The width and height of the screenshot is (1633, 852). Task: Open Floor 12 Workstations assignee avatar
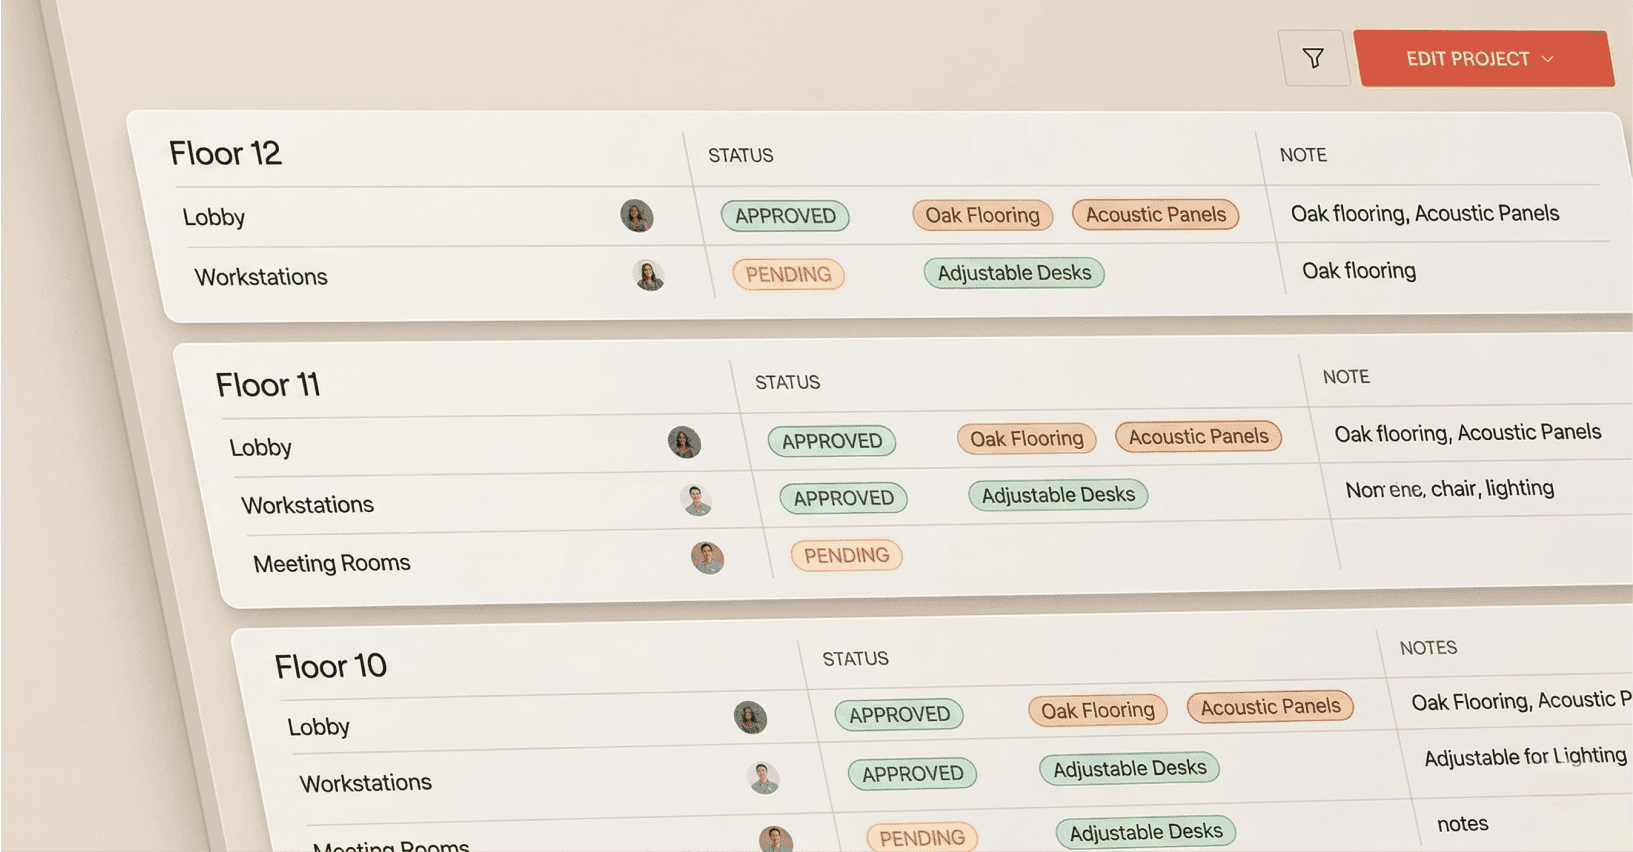pyautogui.click(x=649, y=275)
